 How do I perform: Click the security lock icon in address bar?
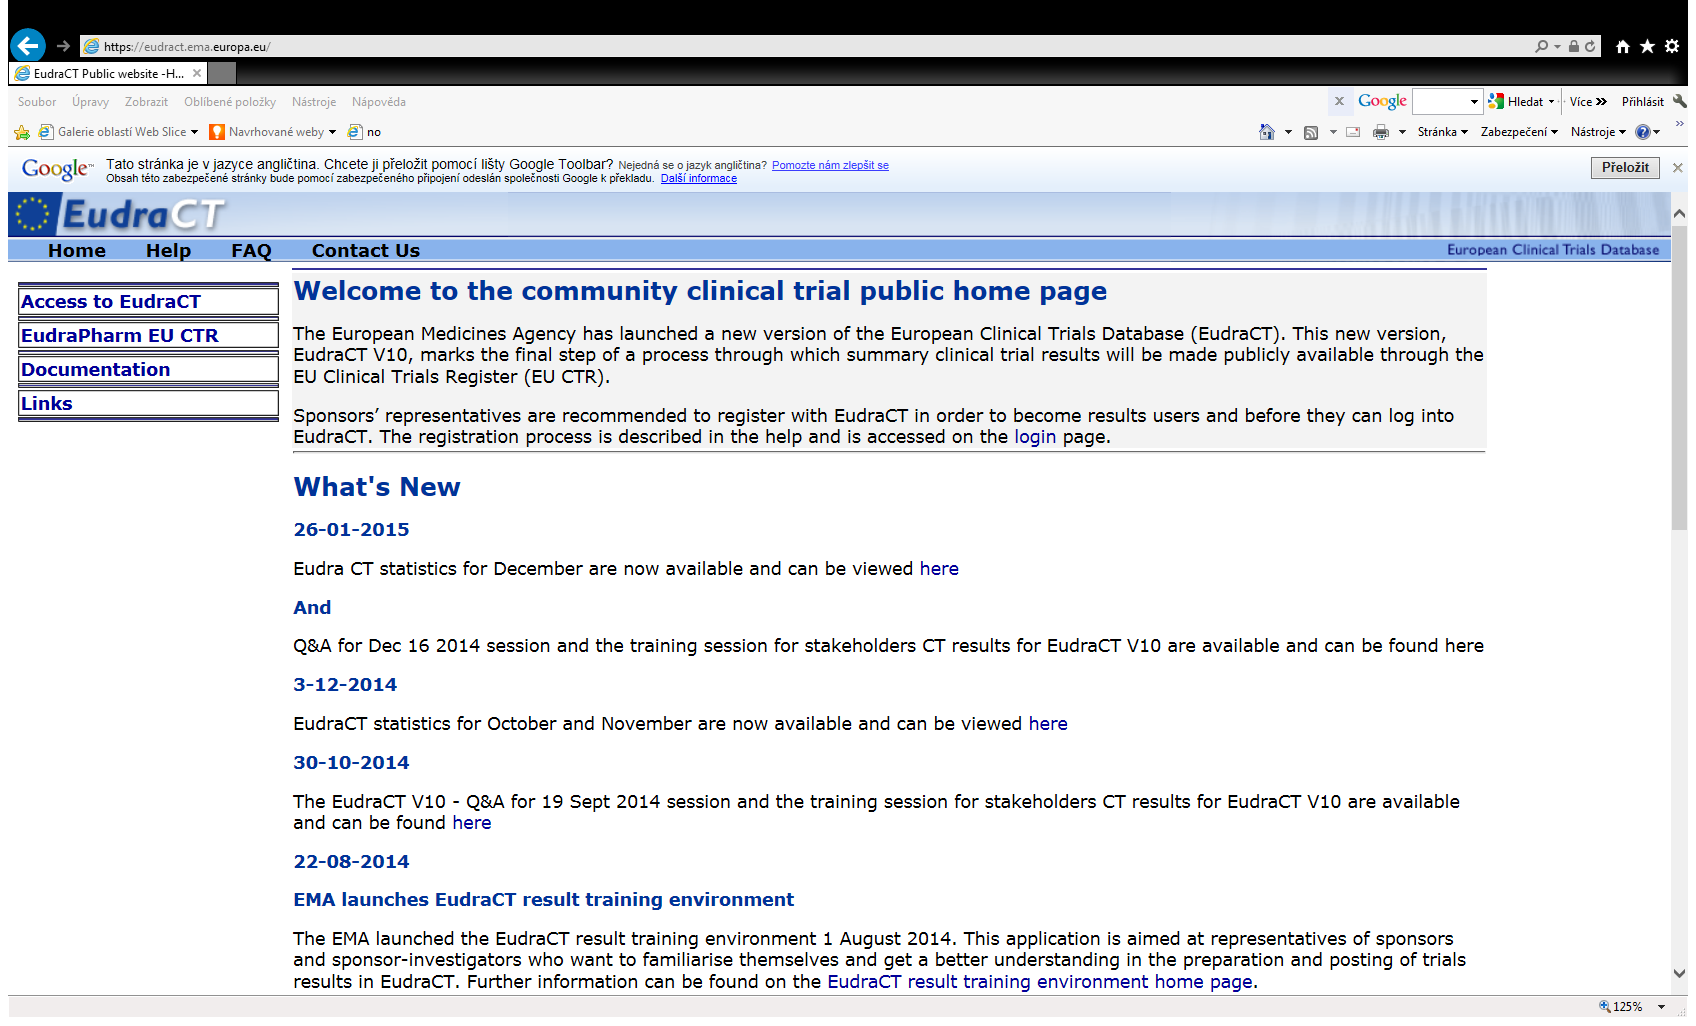(x=1574, y=46)
